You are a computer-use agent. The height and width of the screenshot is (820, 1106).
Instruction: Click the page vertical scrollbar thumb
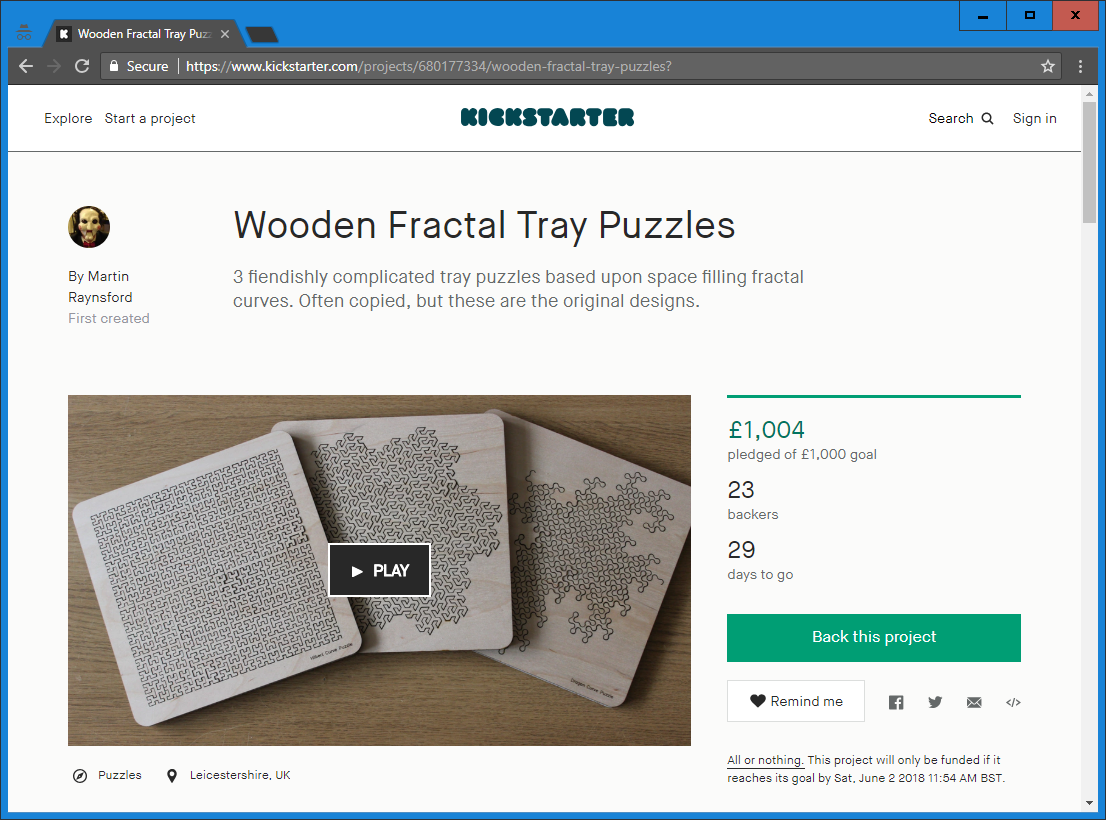click(1090, 162)
